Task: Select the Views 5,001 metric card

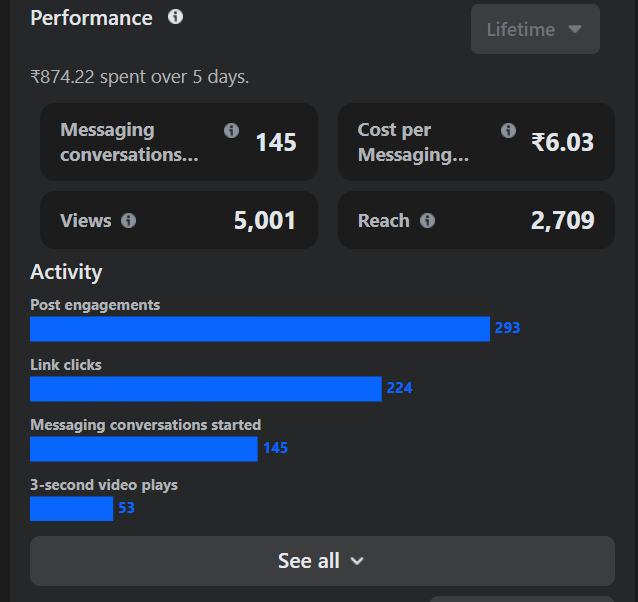Action: point(178,220)
